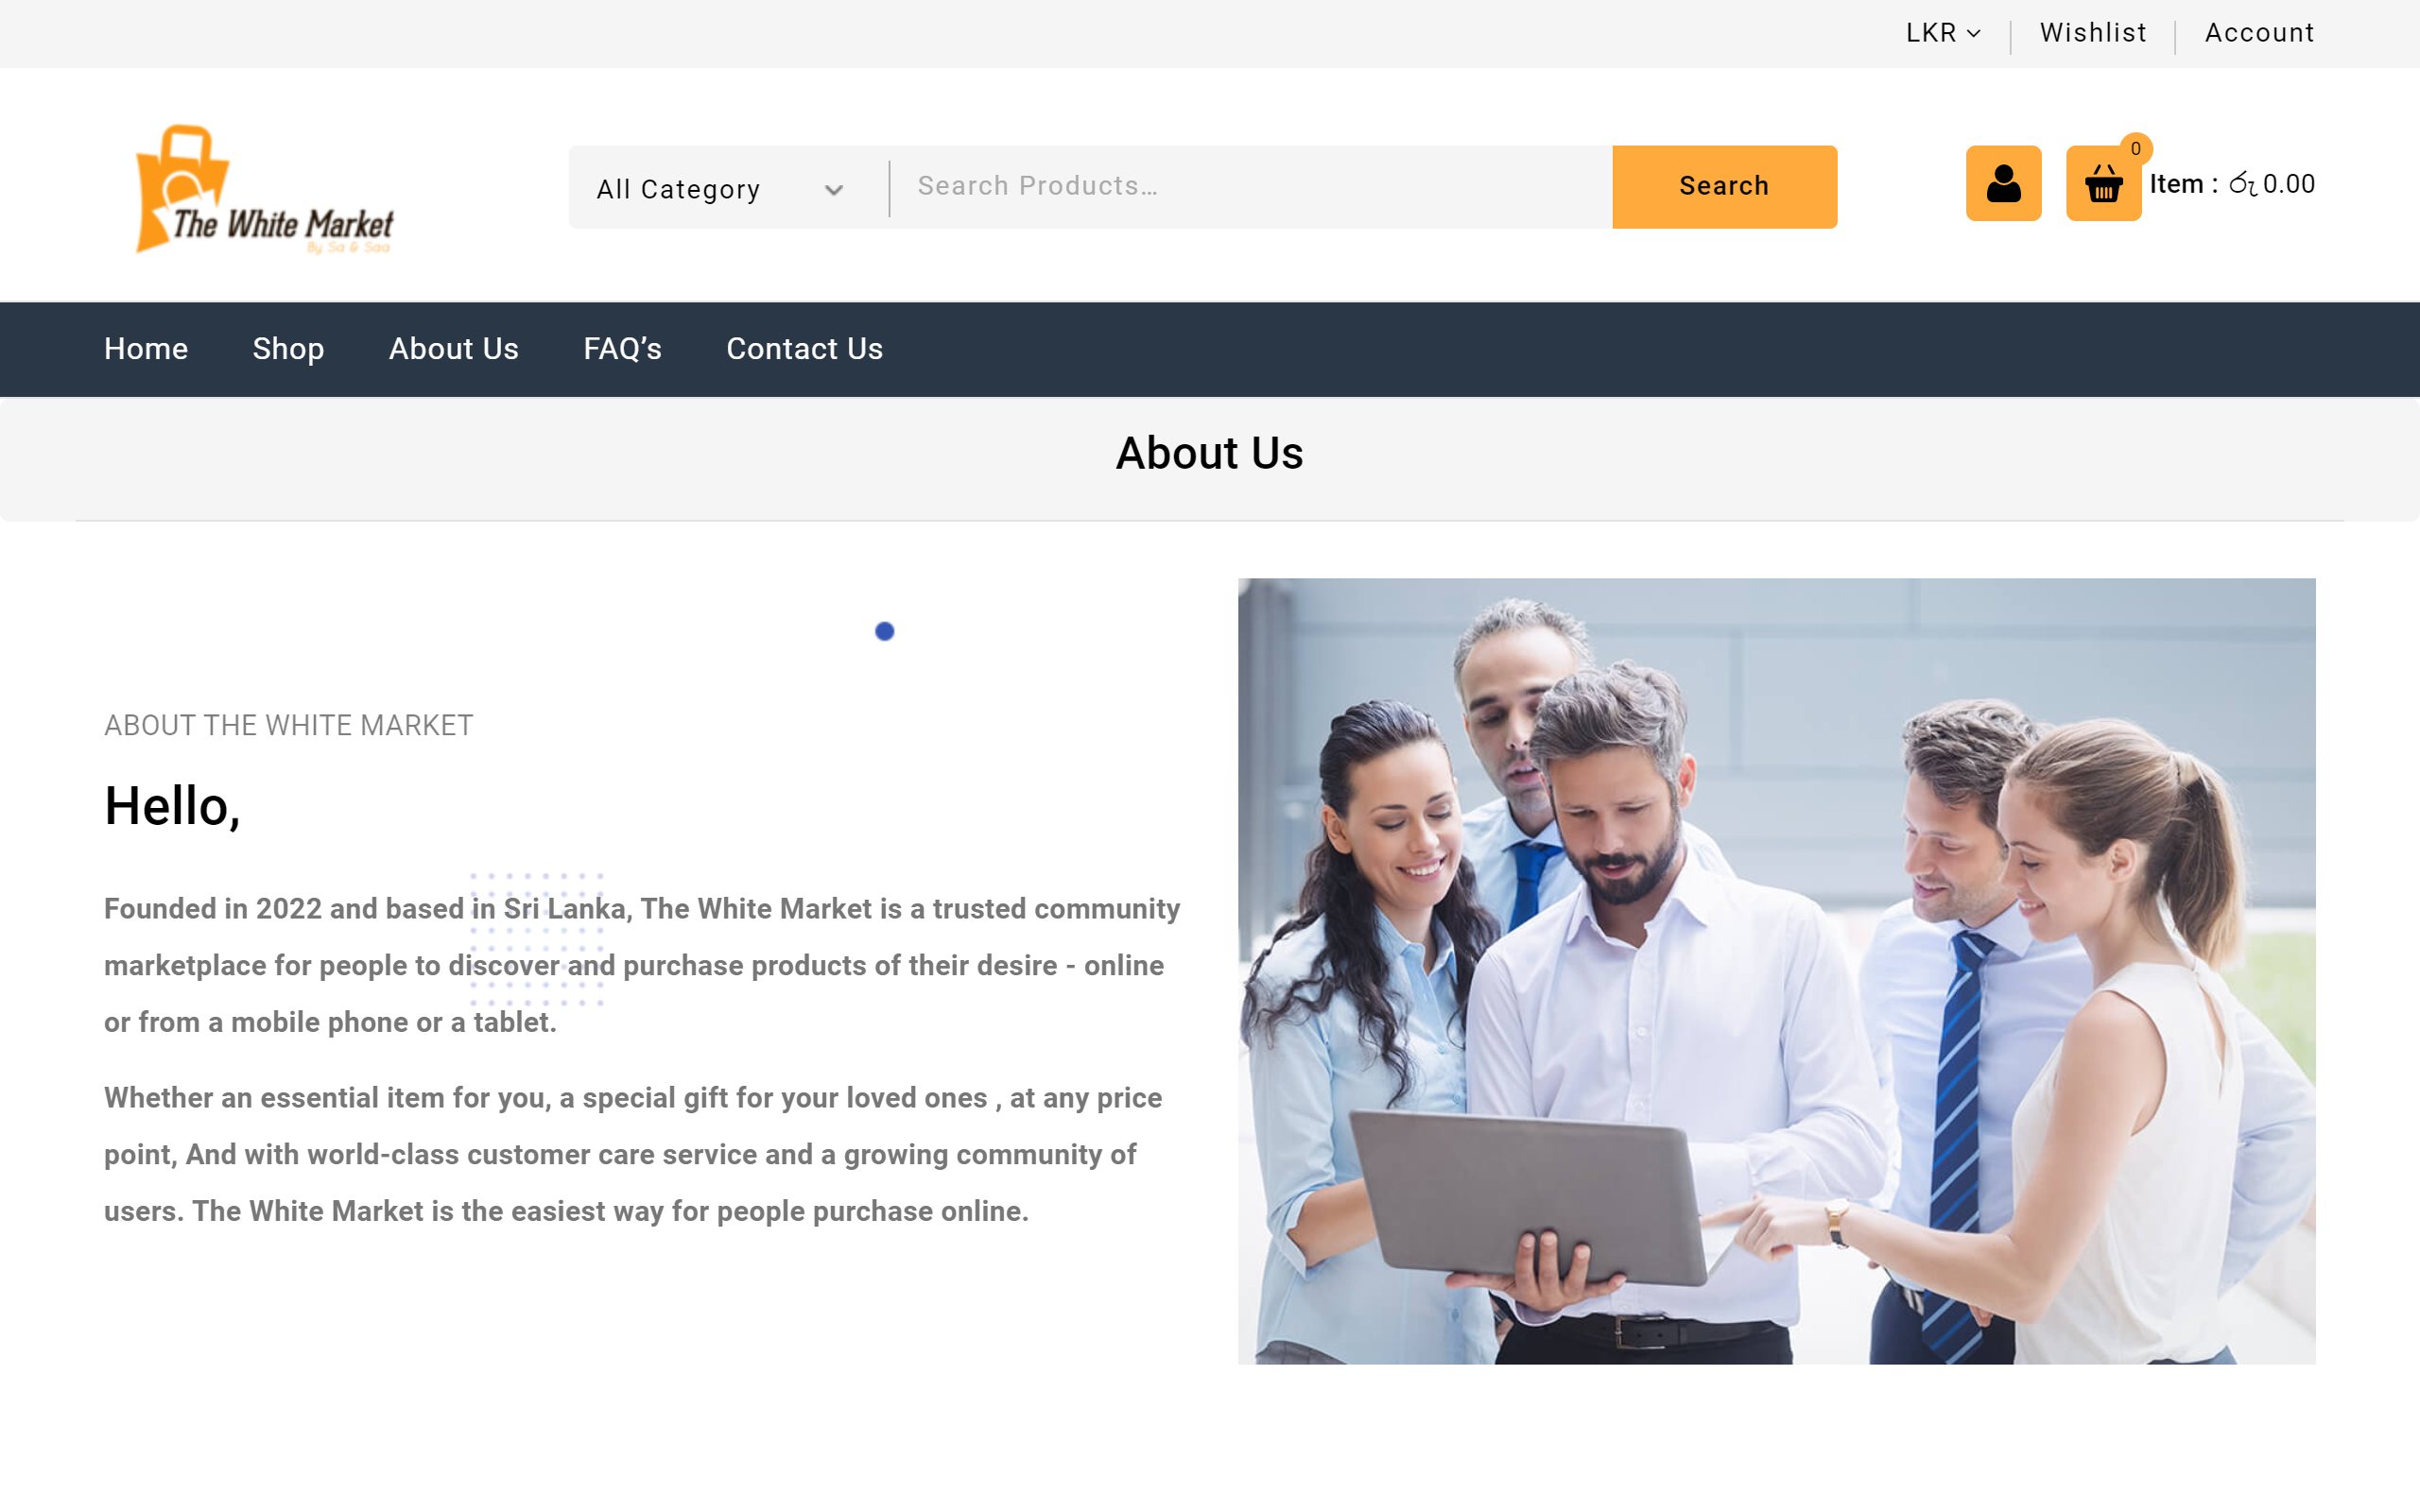Screen dimensions: 2420x1512
Task: Open the FAQ's menu item
Action: [x=622, y=349]
